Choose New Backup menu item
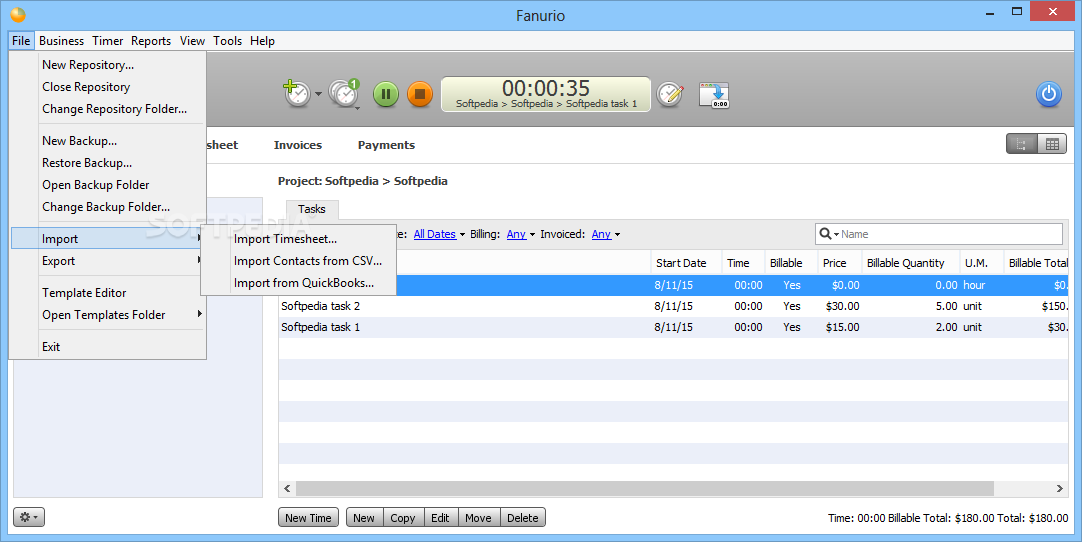 (x=108, y=141)
